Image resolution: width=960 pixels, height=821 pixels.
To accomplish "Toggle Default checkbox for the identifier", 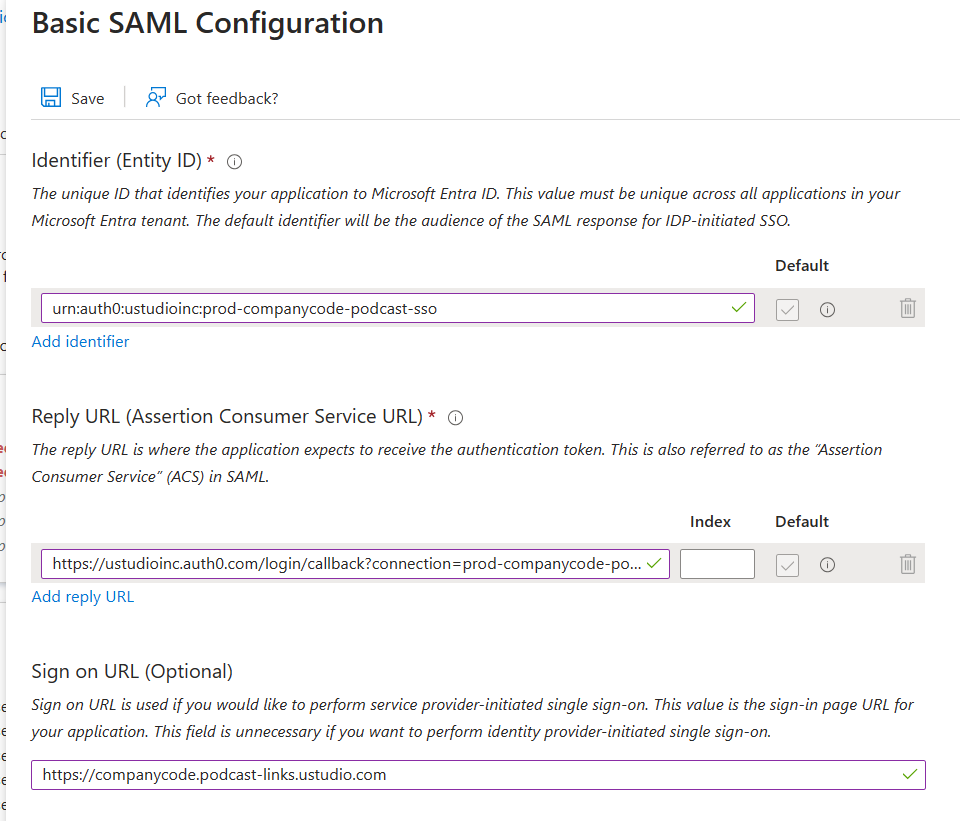I will 787,310.
